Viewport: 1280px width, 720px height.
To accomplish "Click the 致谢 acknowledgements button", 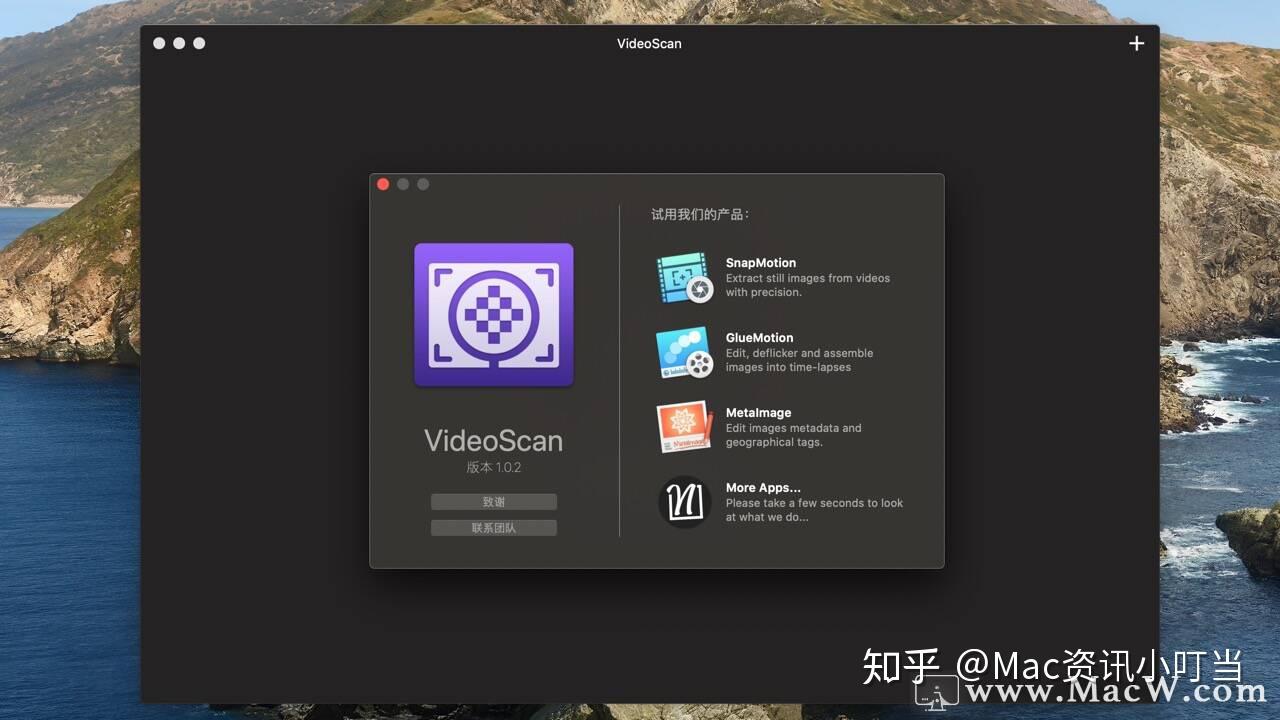I will (x=494, y=502).
